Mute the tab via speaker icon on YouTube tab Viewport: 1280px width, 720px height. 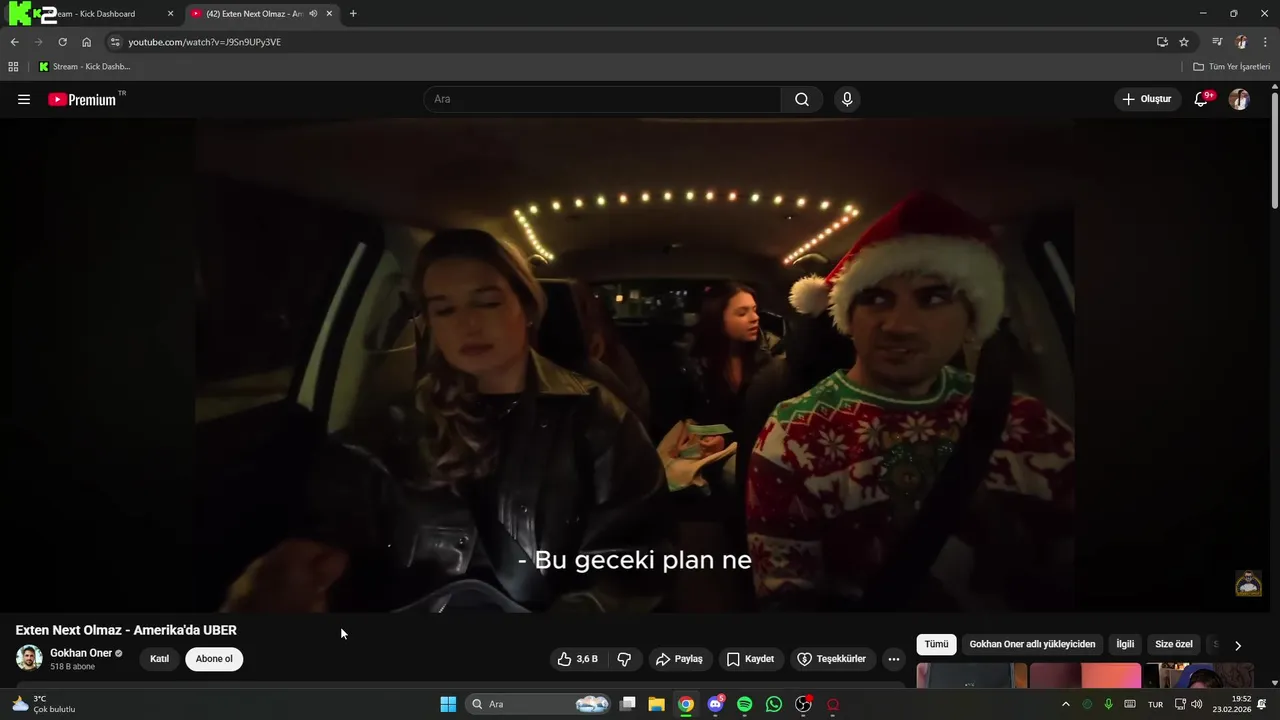(314, 14)
